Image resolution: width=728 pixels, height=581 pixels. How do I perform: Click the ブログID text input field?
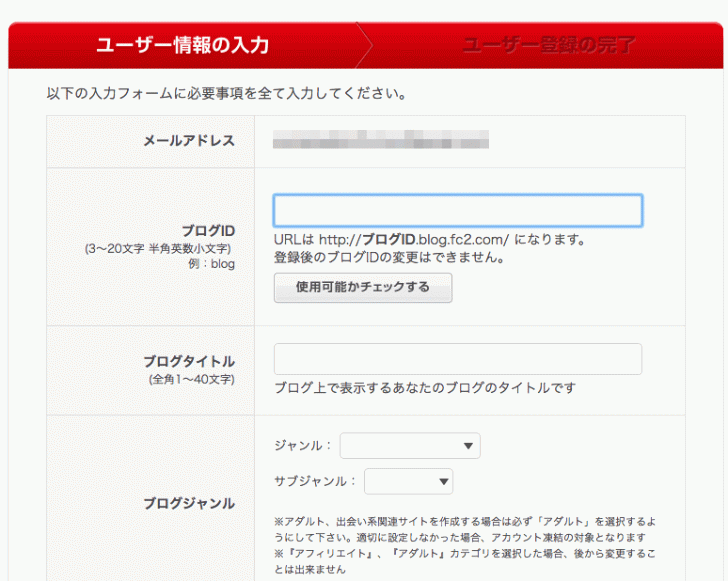457,211
